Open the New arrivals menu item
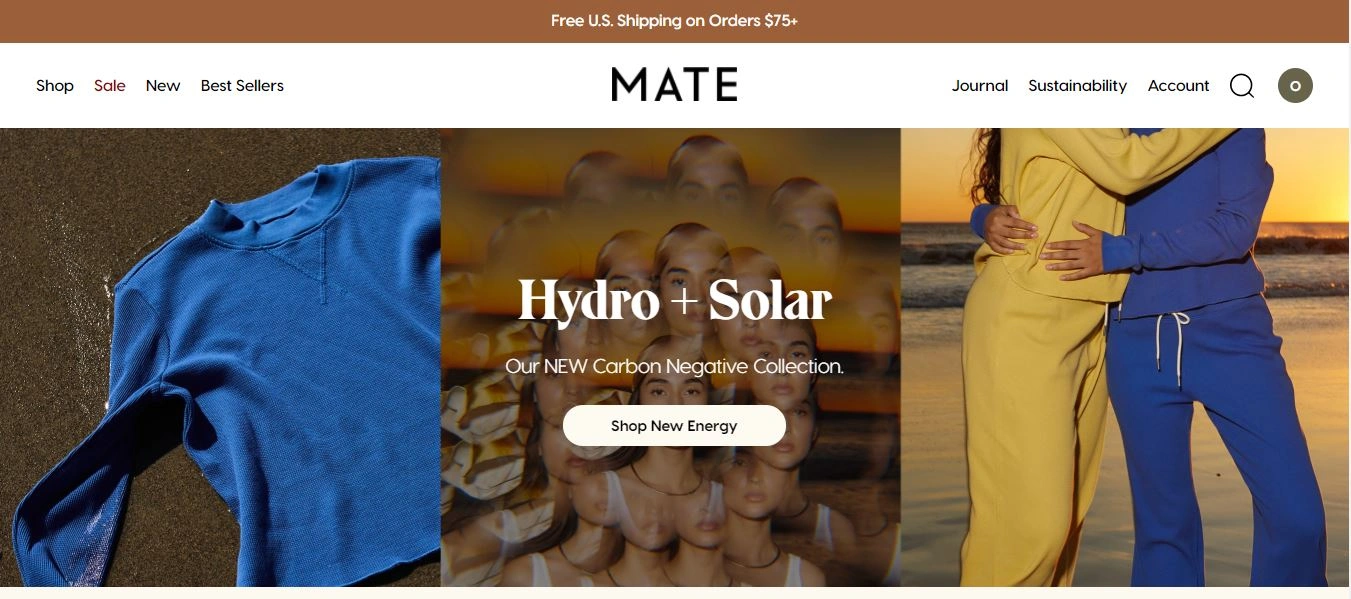Viewport: 1351px width, 599px height. (x=163, y=86)
